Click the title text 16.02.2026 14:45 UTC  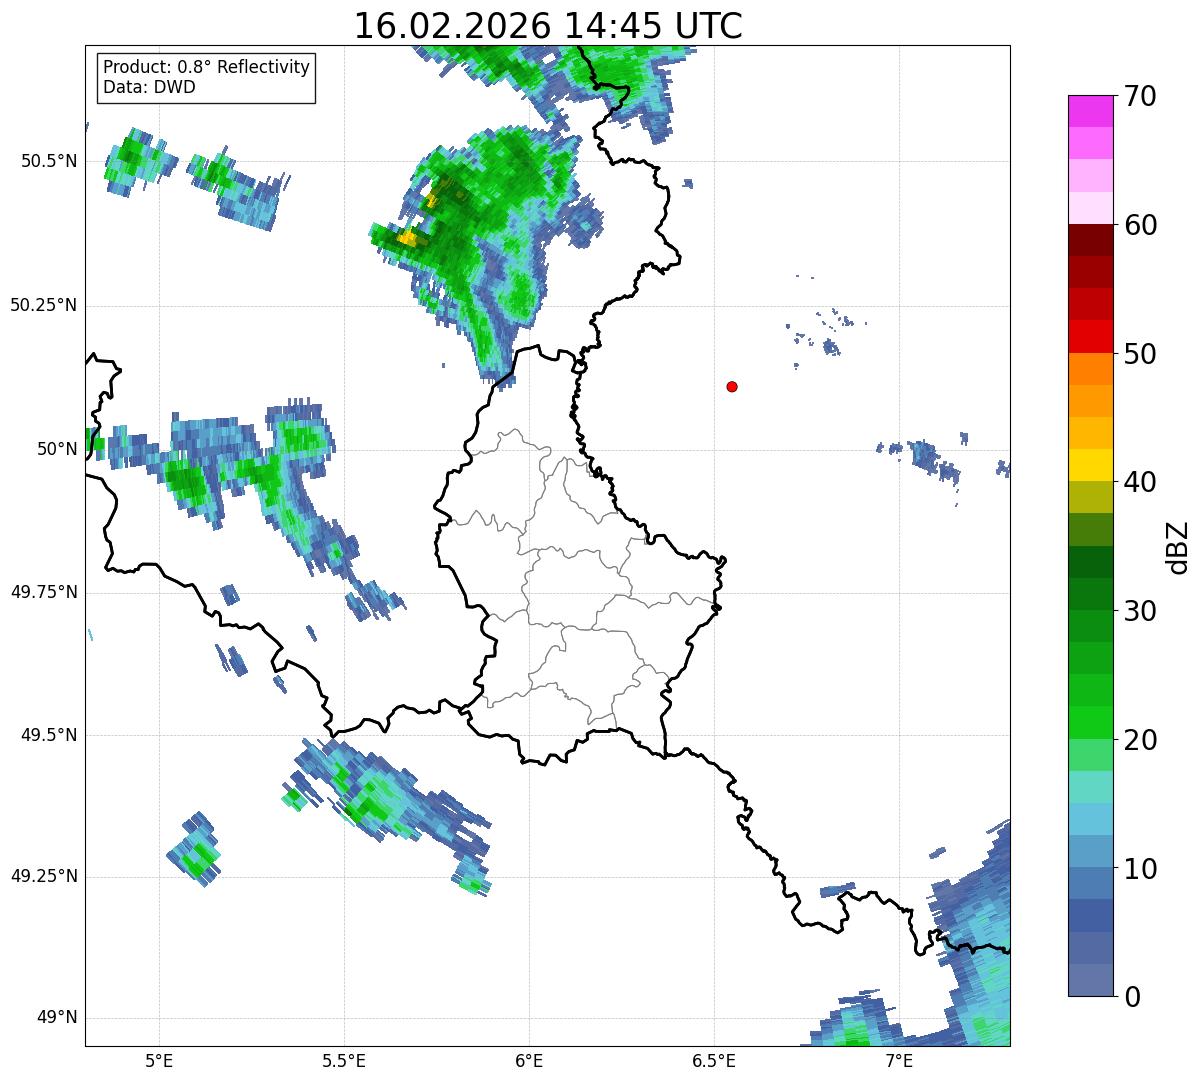pyautogui.click(x=548, y=26)
